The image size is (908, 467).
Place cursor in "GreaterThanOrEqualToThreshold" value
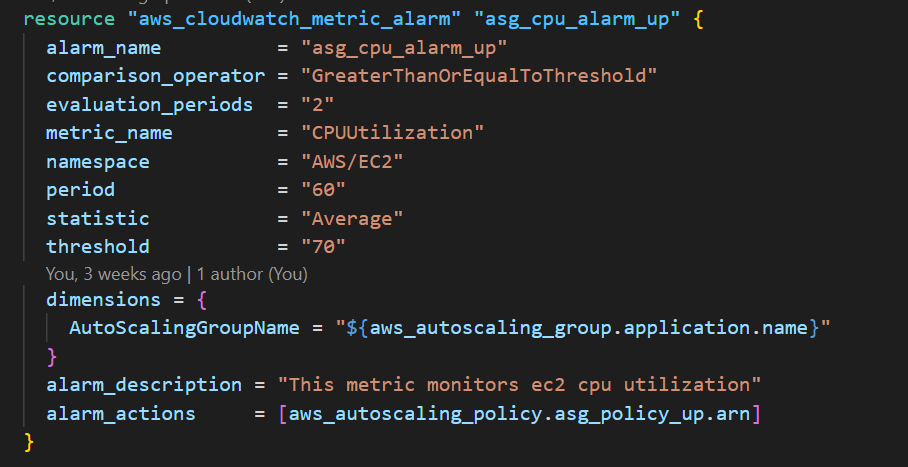coord(479,76)
